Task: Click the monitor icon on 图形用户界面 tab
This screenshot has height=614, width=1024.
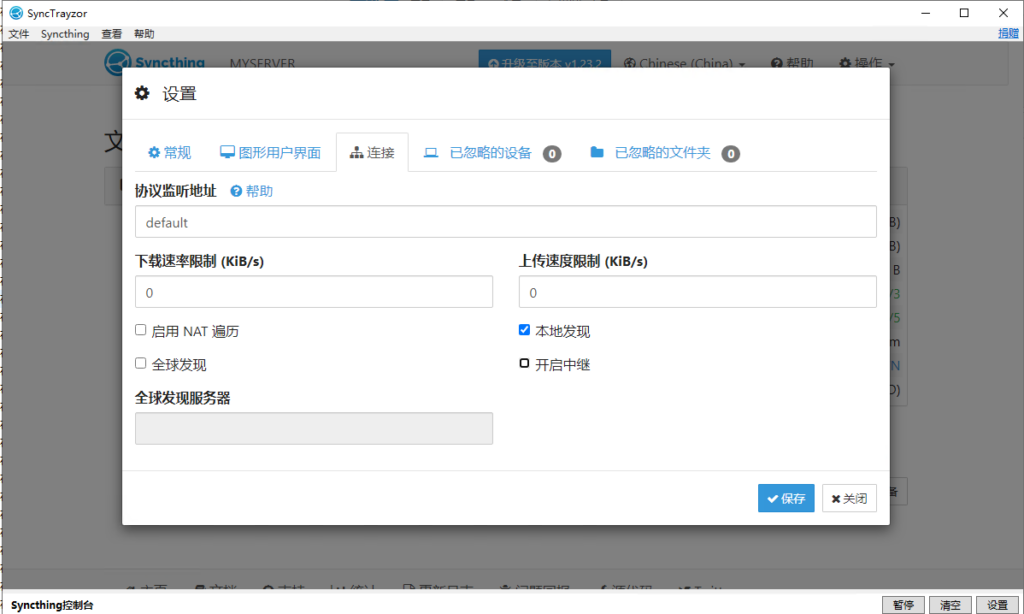Action: 227,152
